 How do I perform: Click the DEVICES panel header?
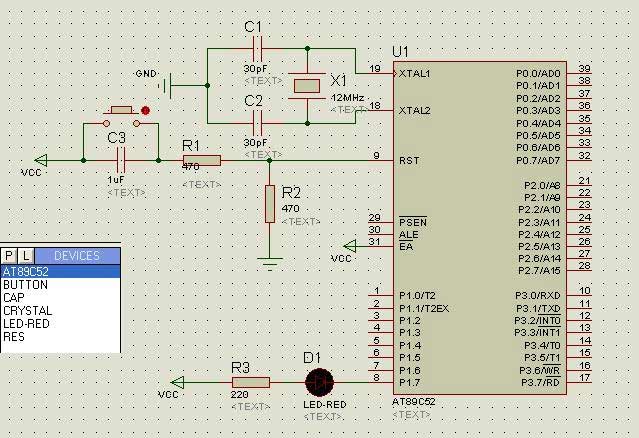tap(77, 256)
